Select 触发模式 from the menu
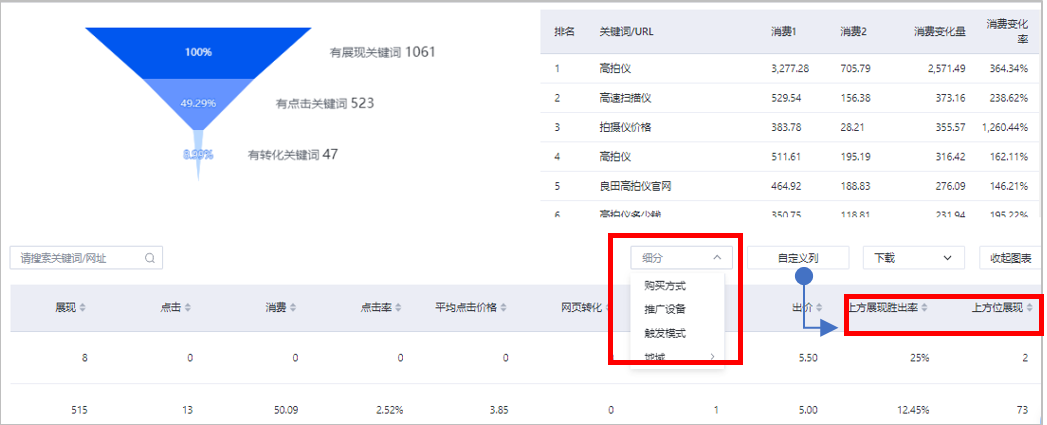The height and width of the screenshot is (425, 1047). point(665,333)
